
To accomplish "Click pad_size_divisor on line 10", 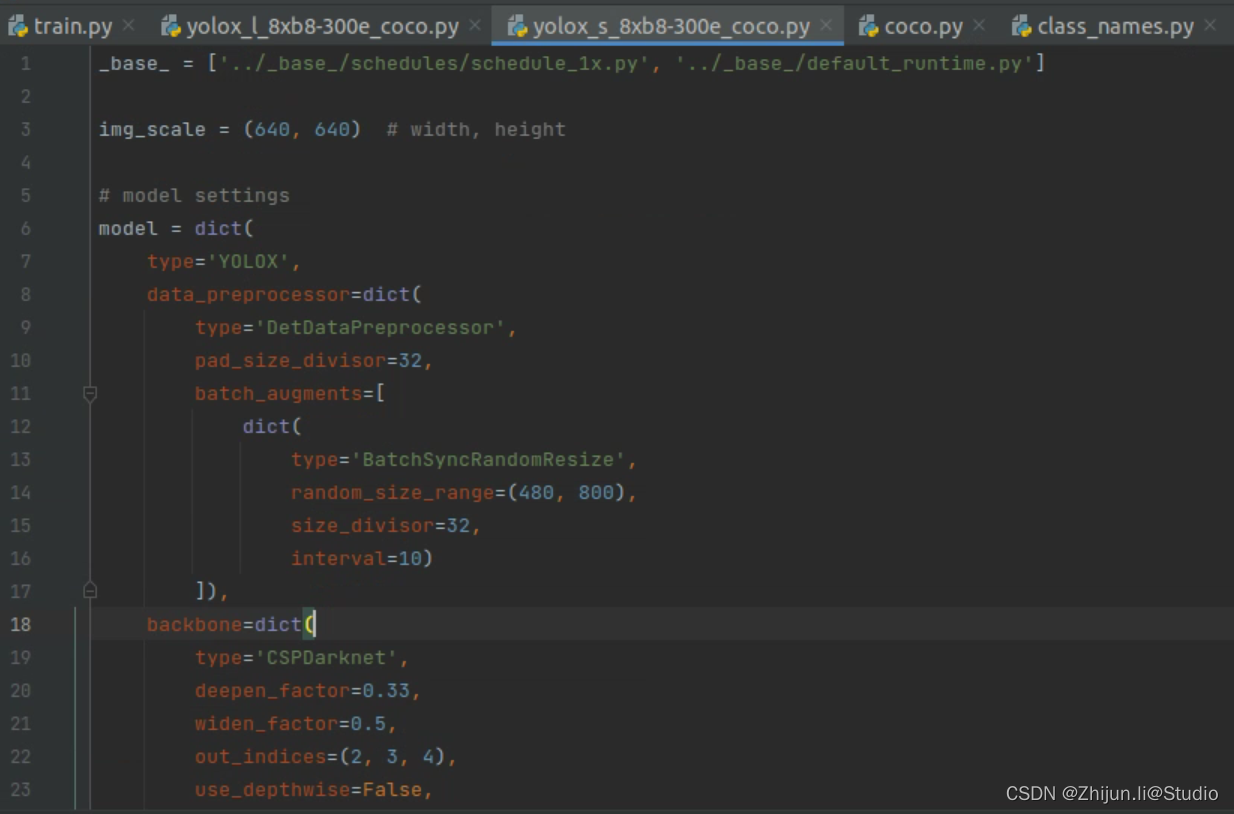I will (290, 361).
